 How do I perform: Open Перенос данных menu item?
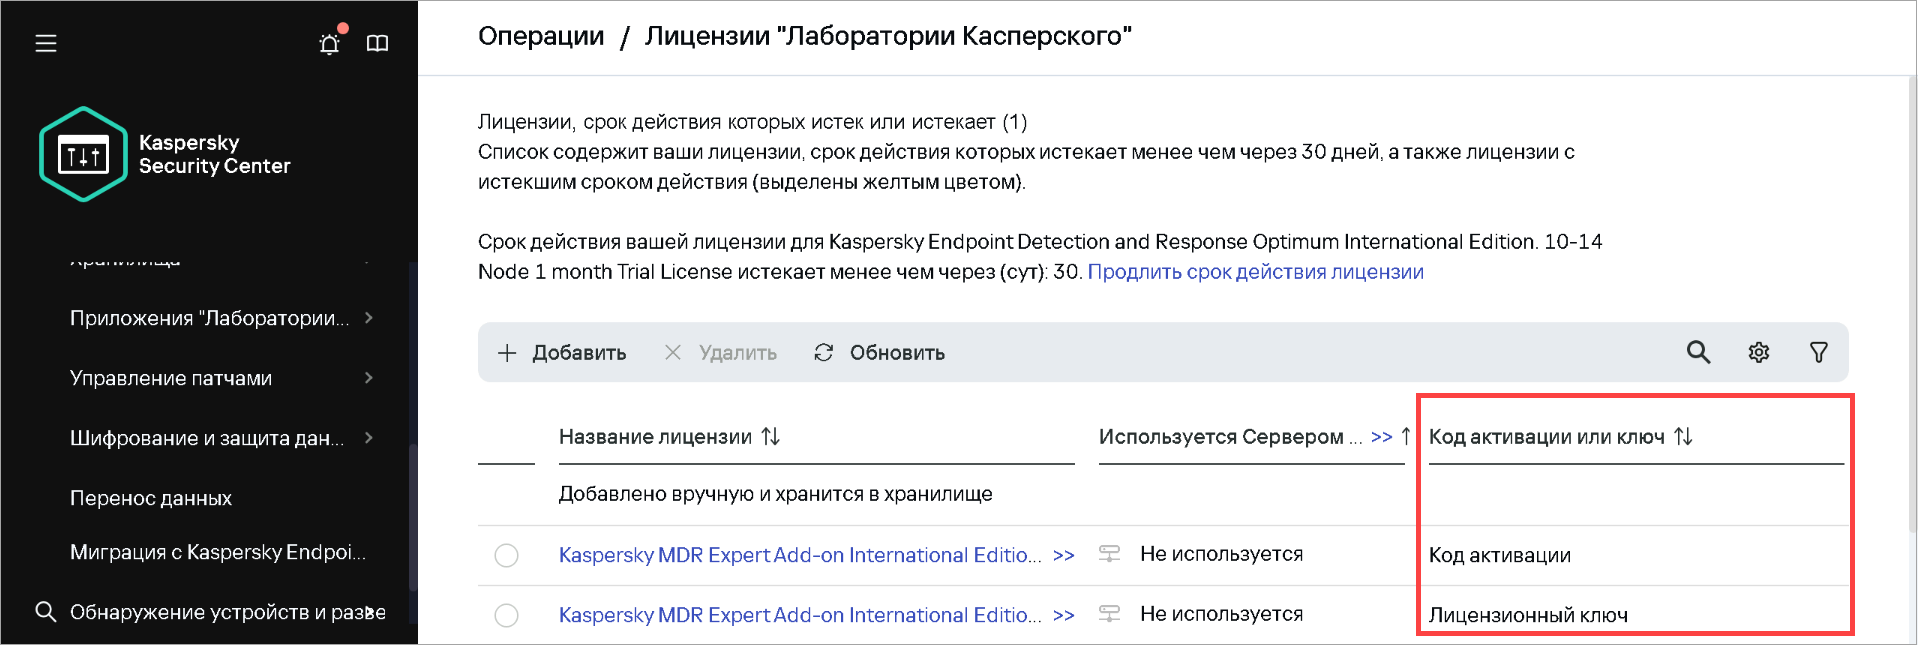click(151, 498)
